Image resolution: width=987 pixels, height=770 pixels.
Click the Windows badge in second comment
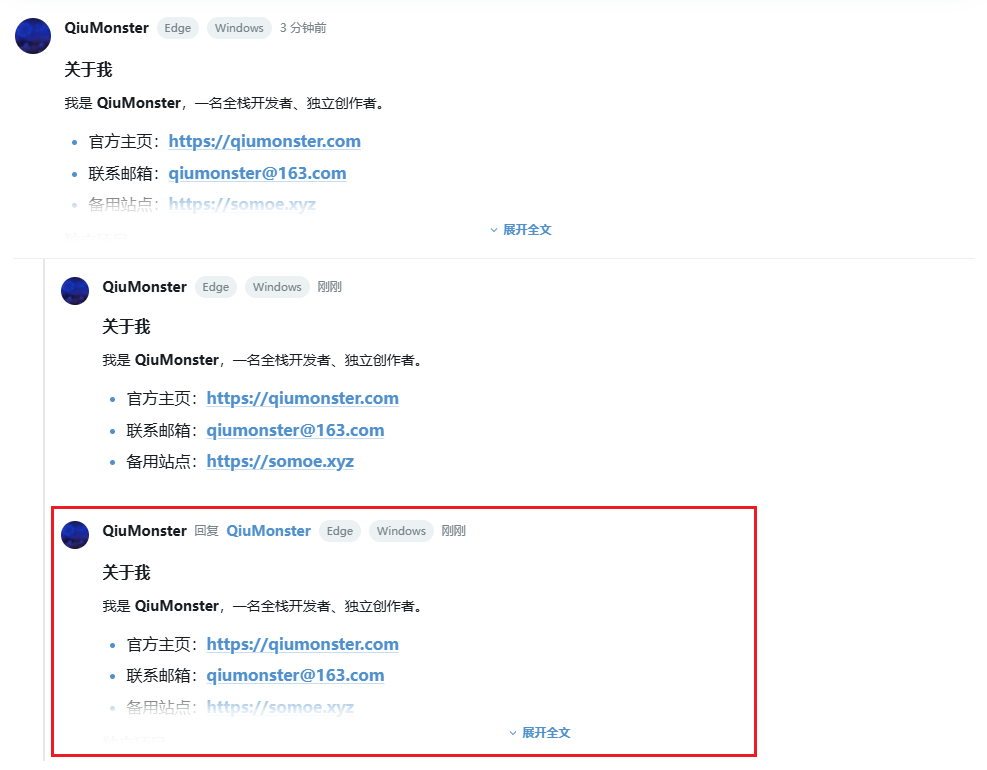277,287
